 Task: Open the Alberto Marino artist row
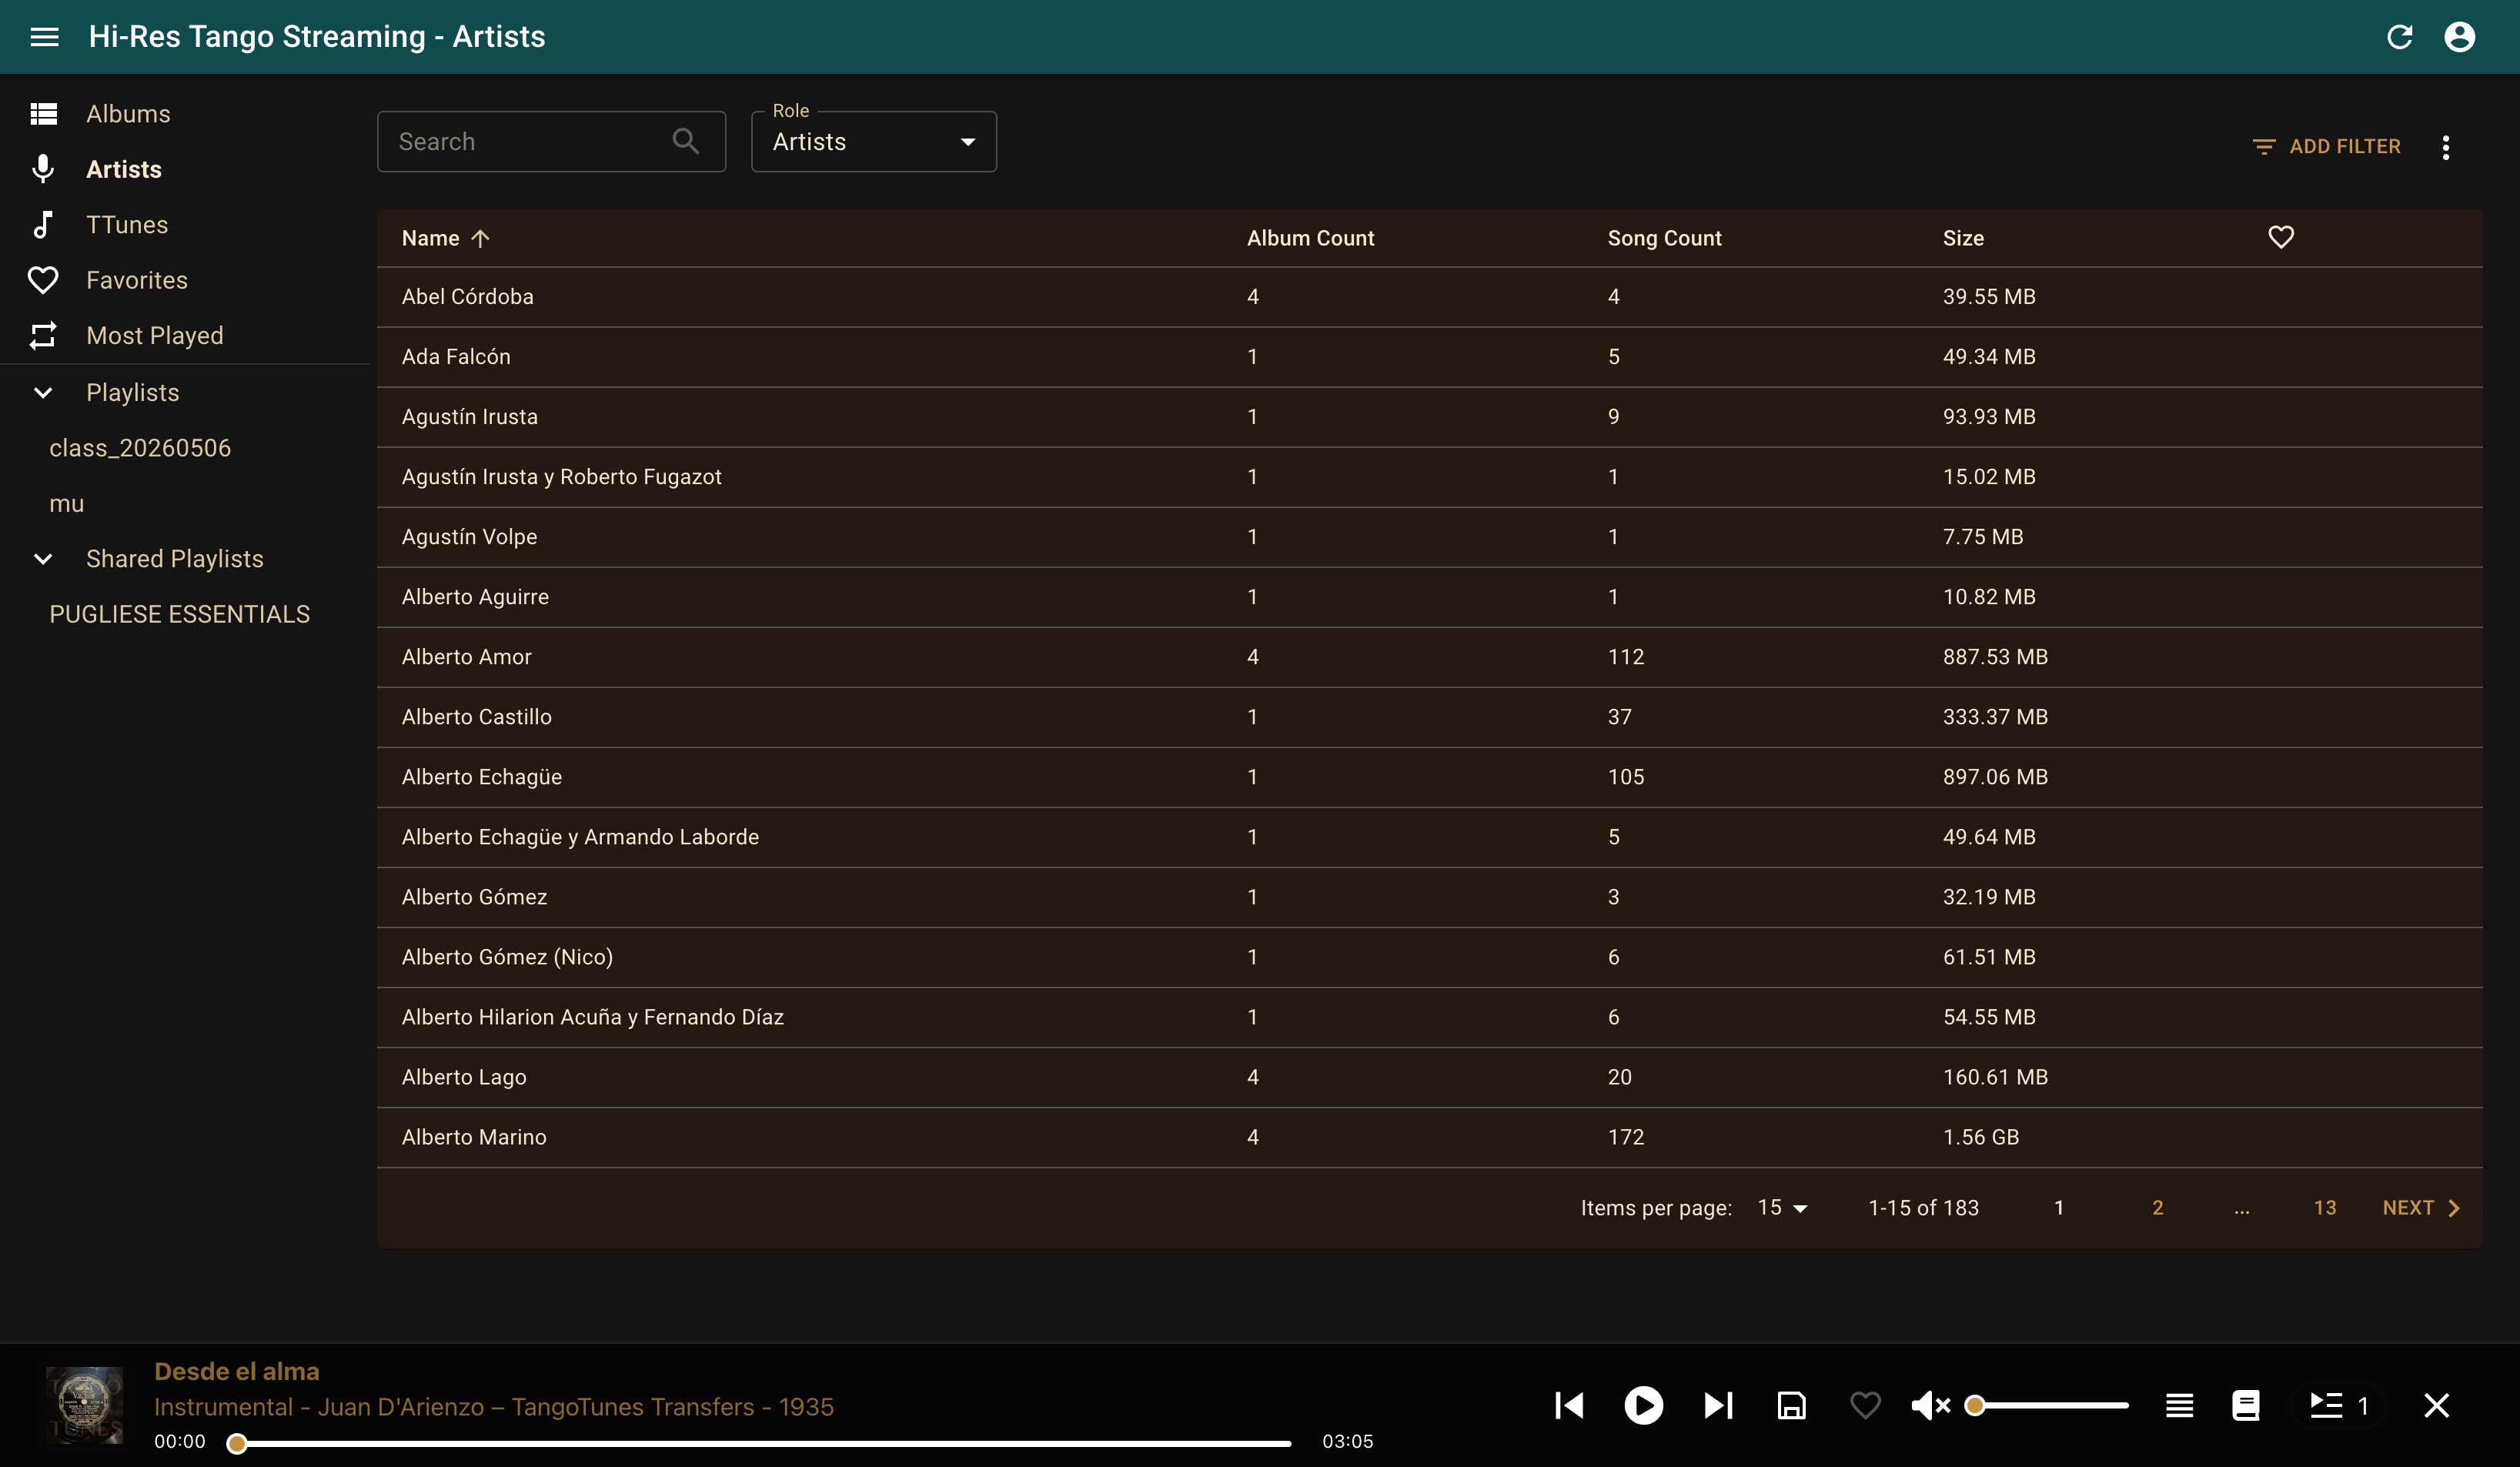[1429, 1137]
